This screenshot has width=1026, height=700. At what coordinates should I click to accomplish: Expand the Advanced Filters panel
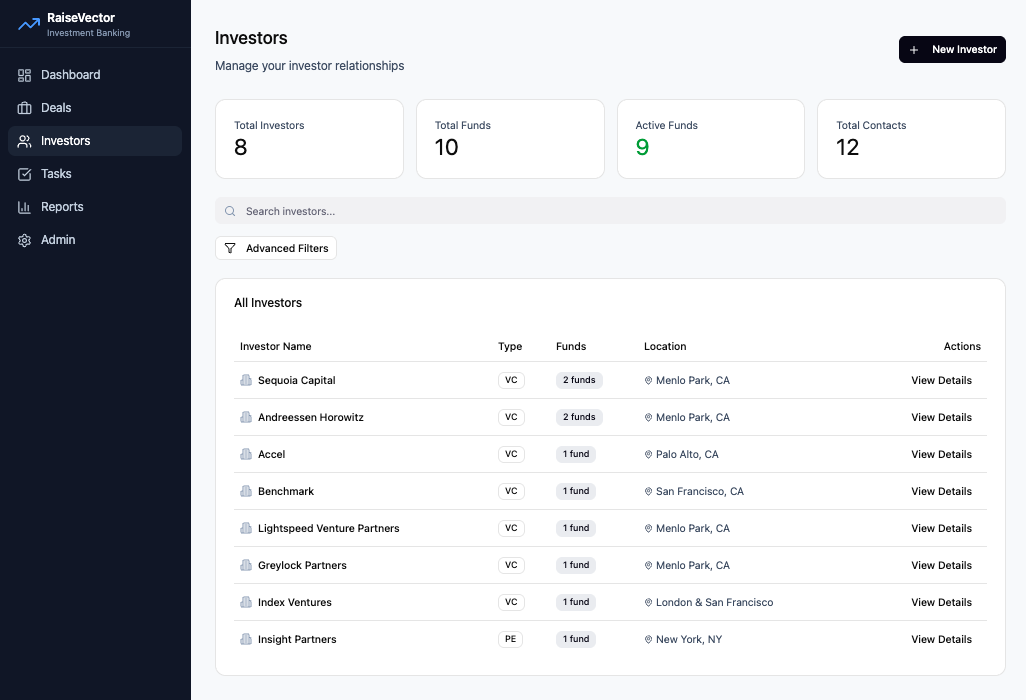point(276,247)
